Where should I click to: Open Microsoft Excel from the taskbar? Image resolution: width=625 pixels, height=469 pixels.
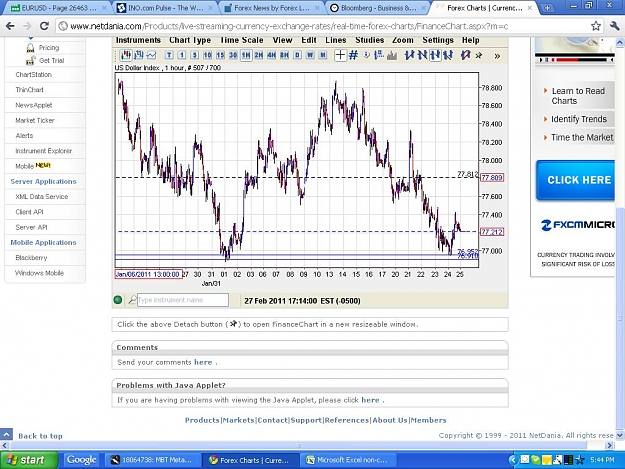349,460
